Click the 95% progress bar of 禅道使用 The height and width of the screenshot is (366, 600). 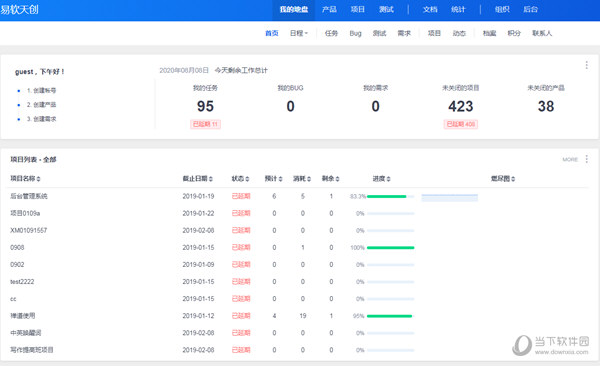tap(390, 316)
